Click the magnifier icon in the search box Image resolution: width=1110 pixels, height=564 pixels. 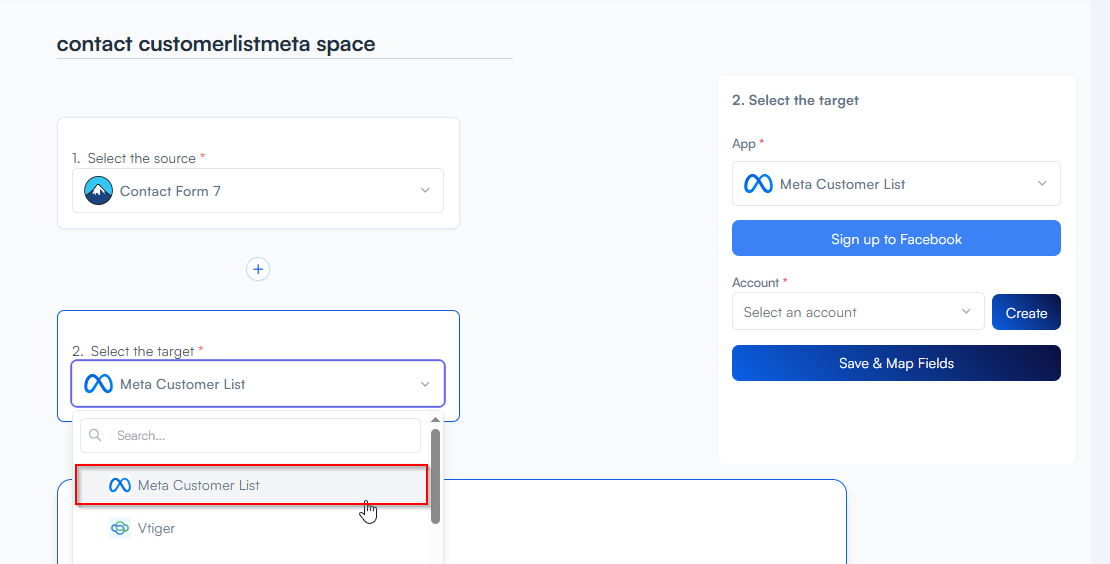point(96,436)
